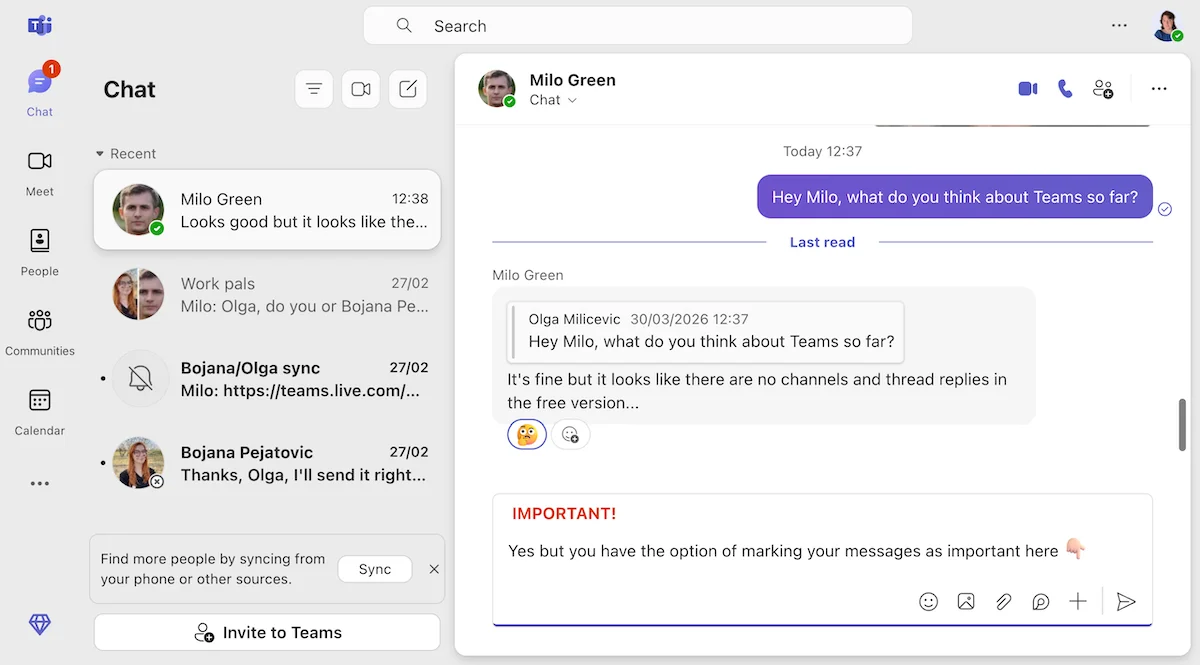The height and width of the screenshot is (665, 1200).
Task: Start an audio call with Milo Green
Action: click(1064, 88)
